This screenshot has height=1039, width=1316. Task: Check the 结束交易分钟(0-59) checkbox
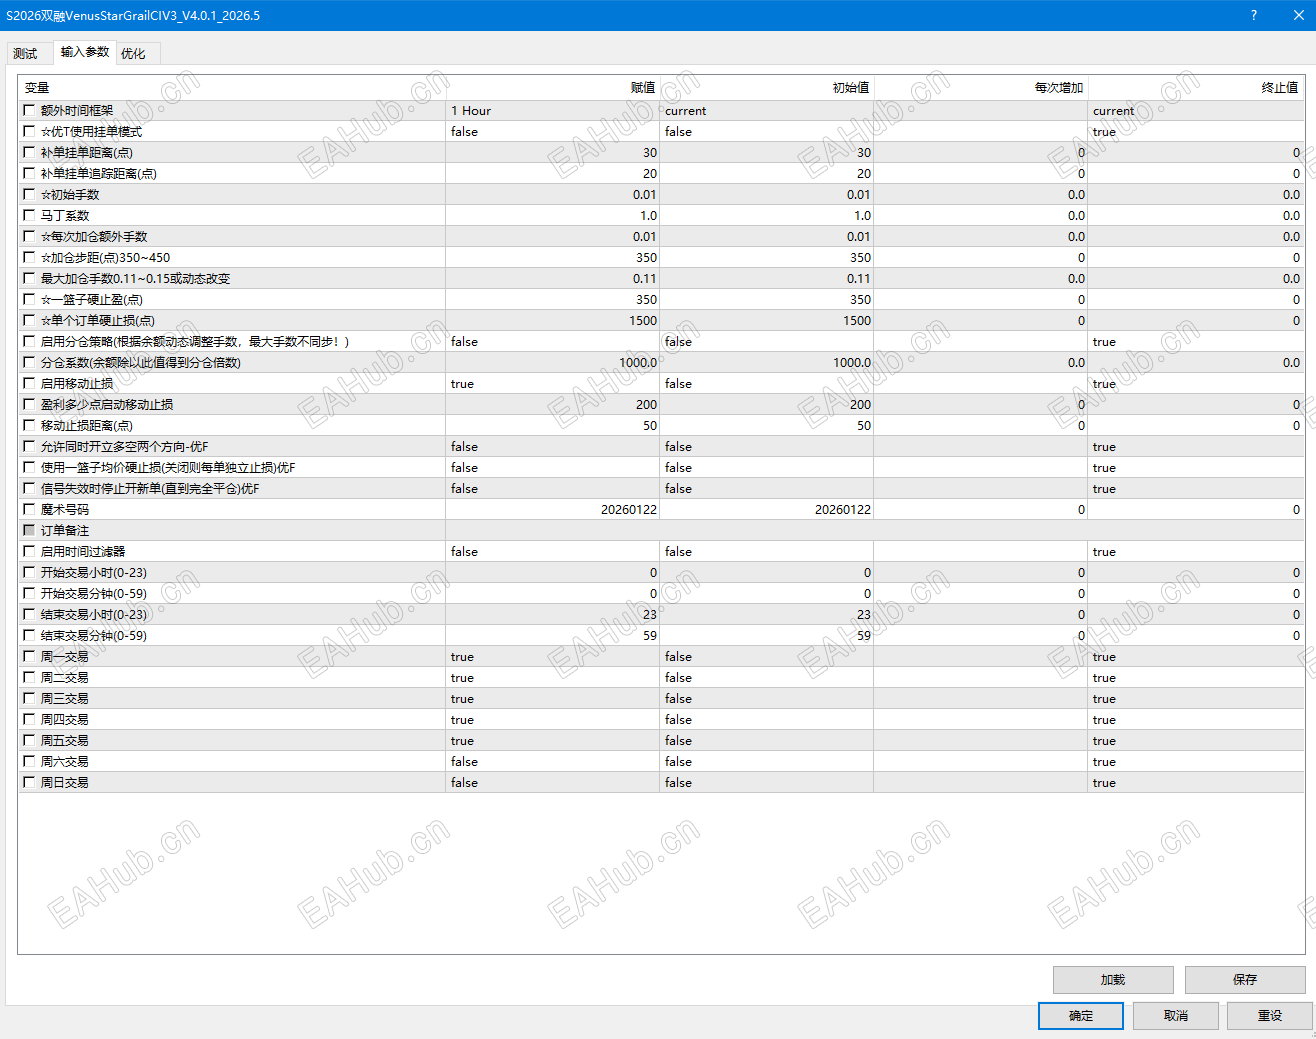29,635
